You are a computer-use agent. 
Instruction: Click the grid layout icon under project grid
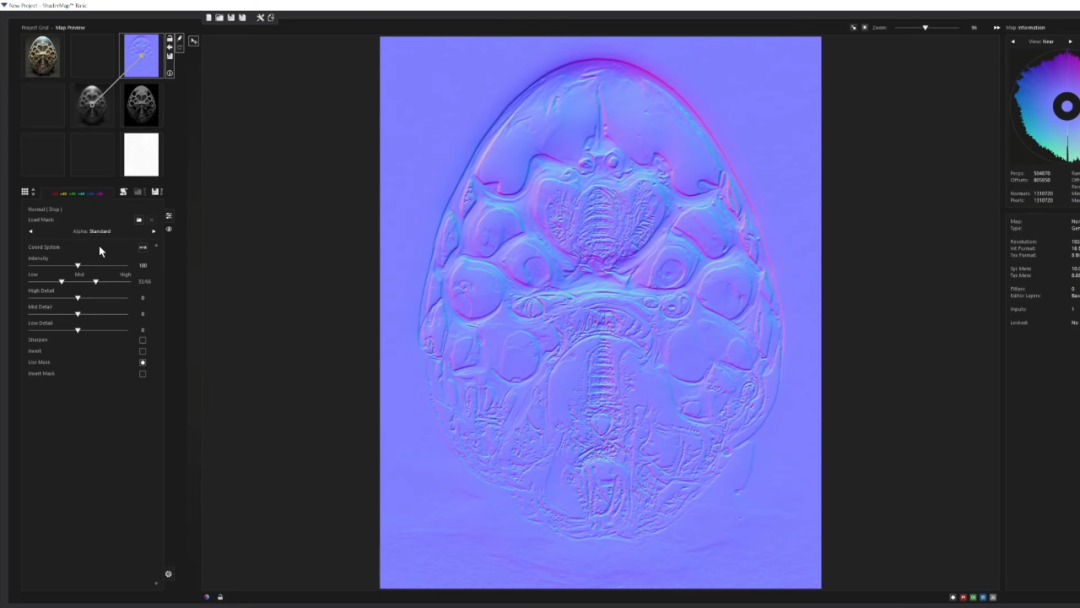click(25, 192)
